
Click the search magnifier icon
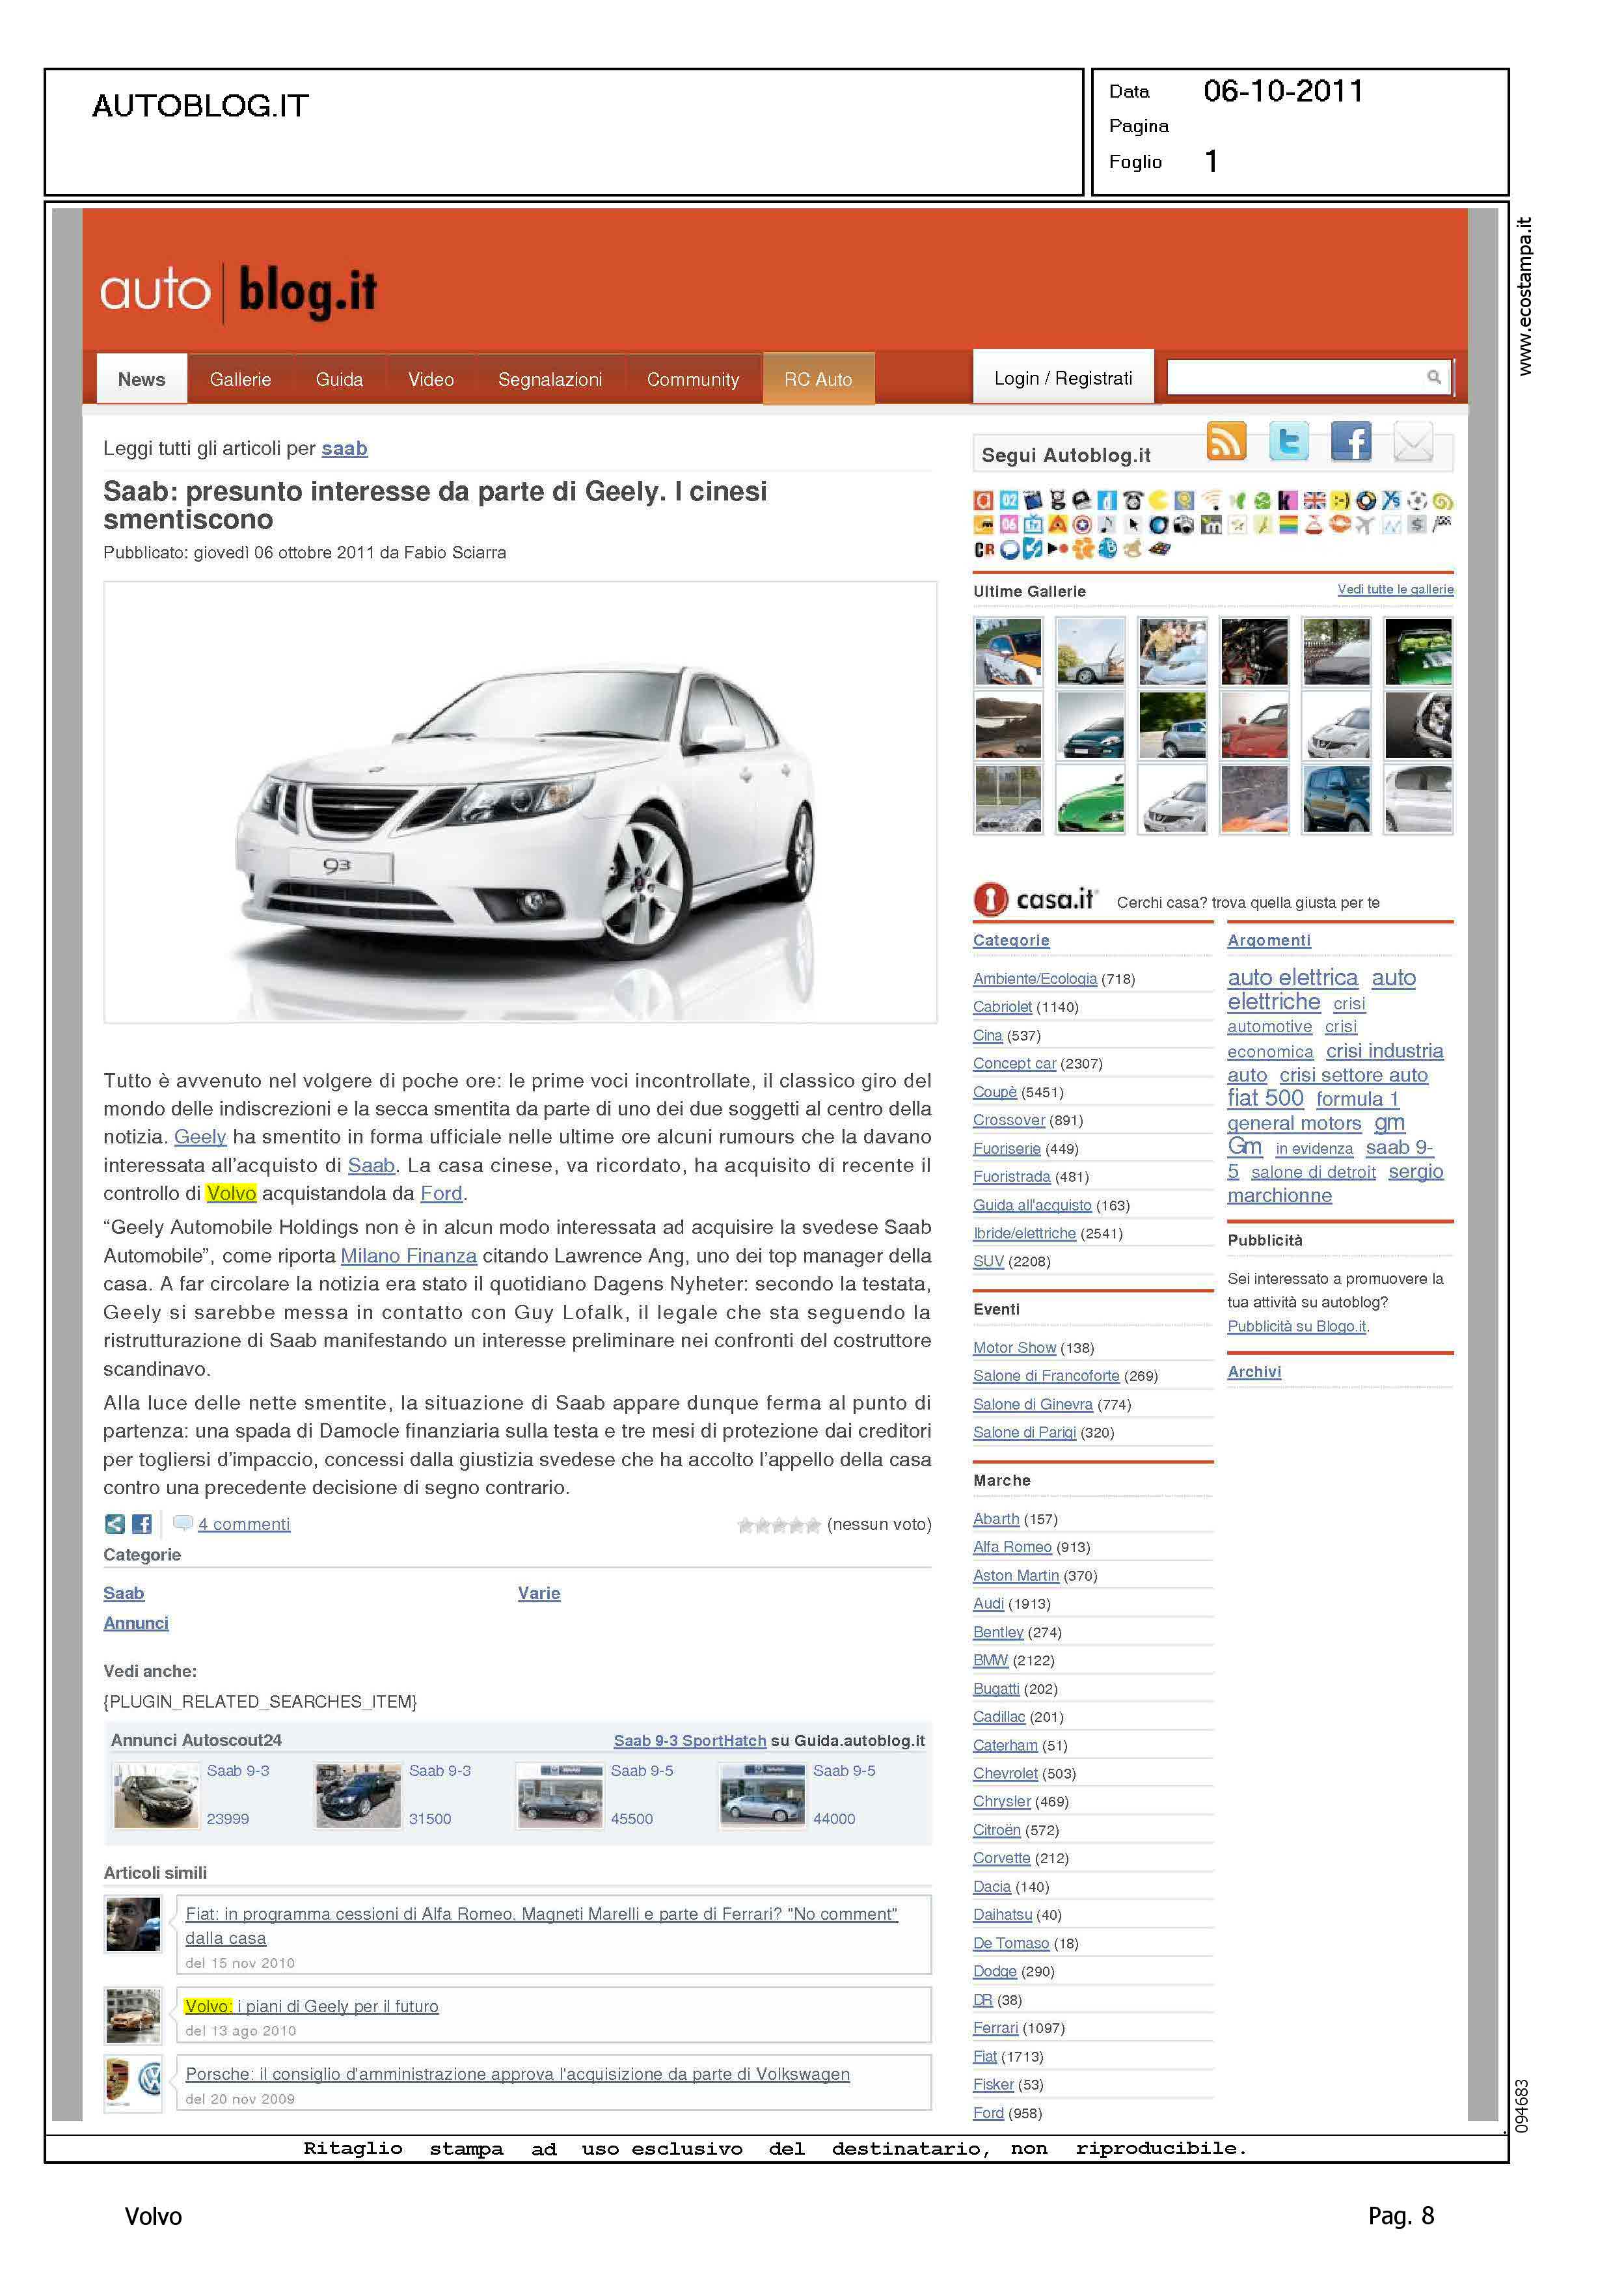click(x=1433, y=377)
